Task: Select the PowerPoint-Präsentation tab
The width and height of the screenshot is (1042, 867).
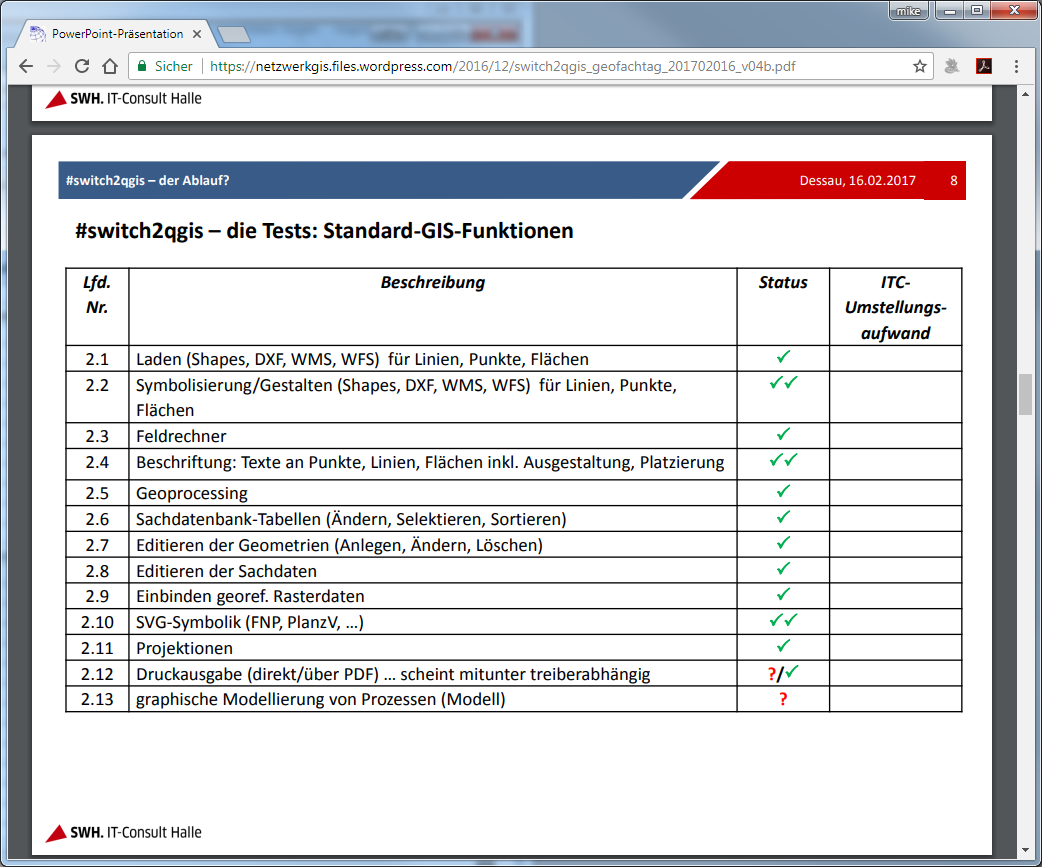Action: (115, 34)
